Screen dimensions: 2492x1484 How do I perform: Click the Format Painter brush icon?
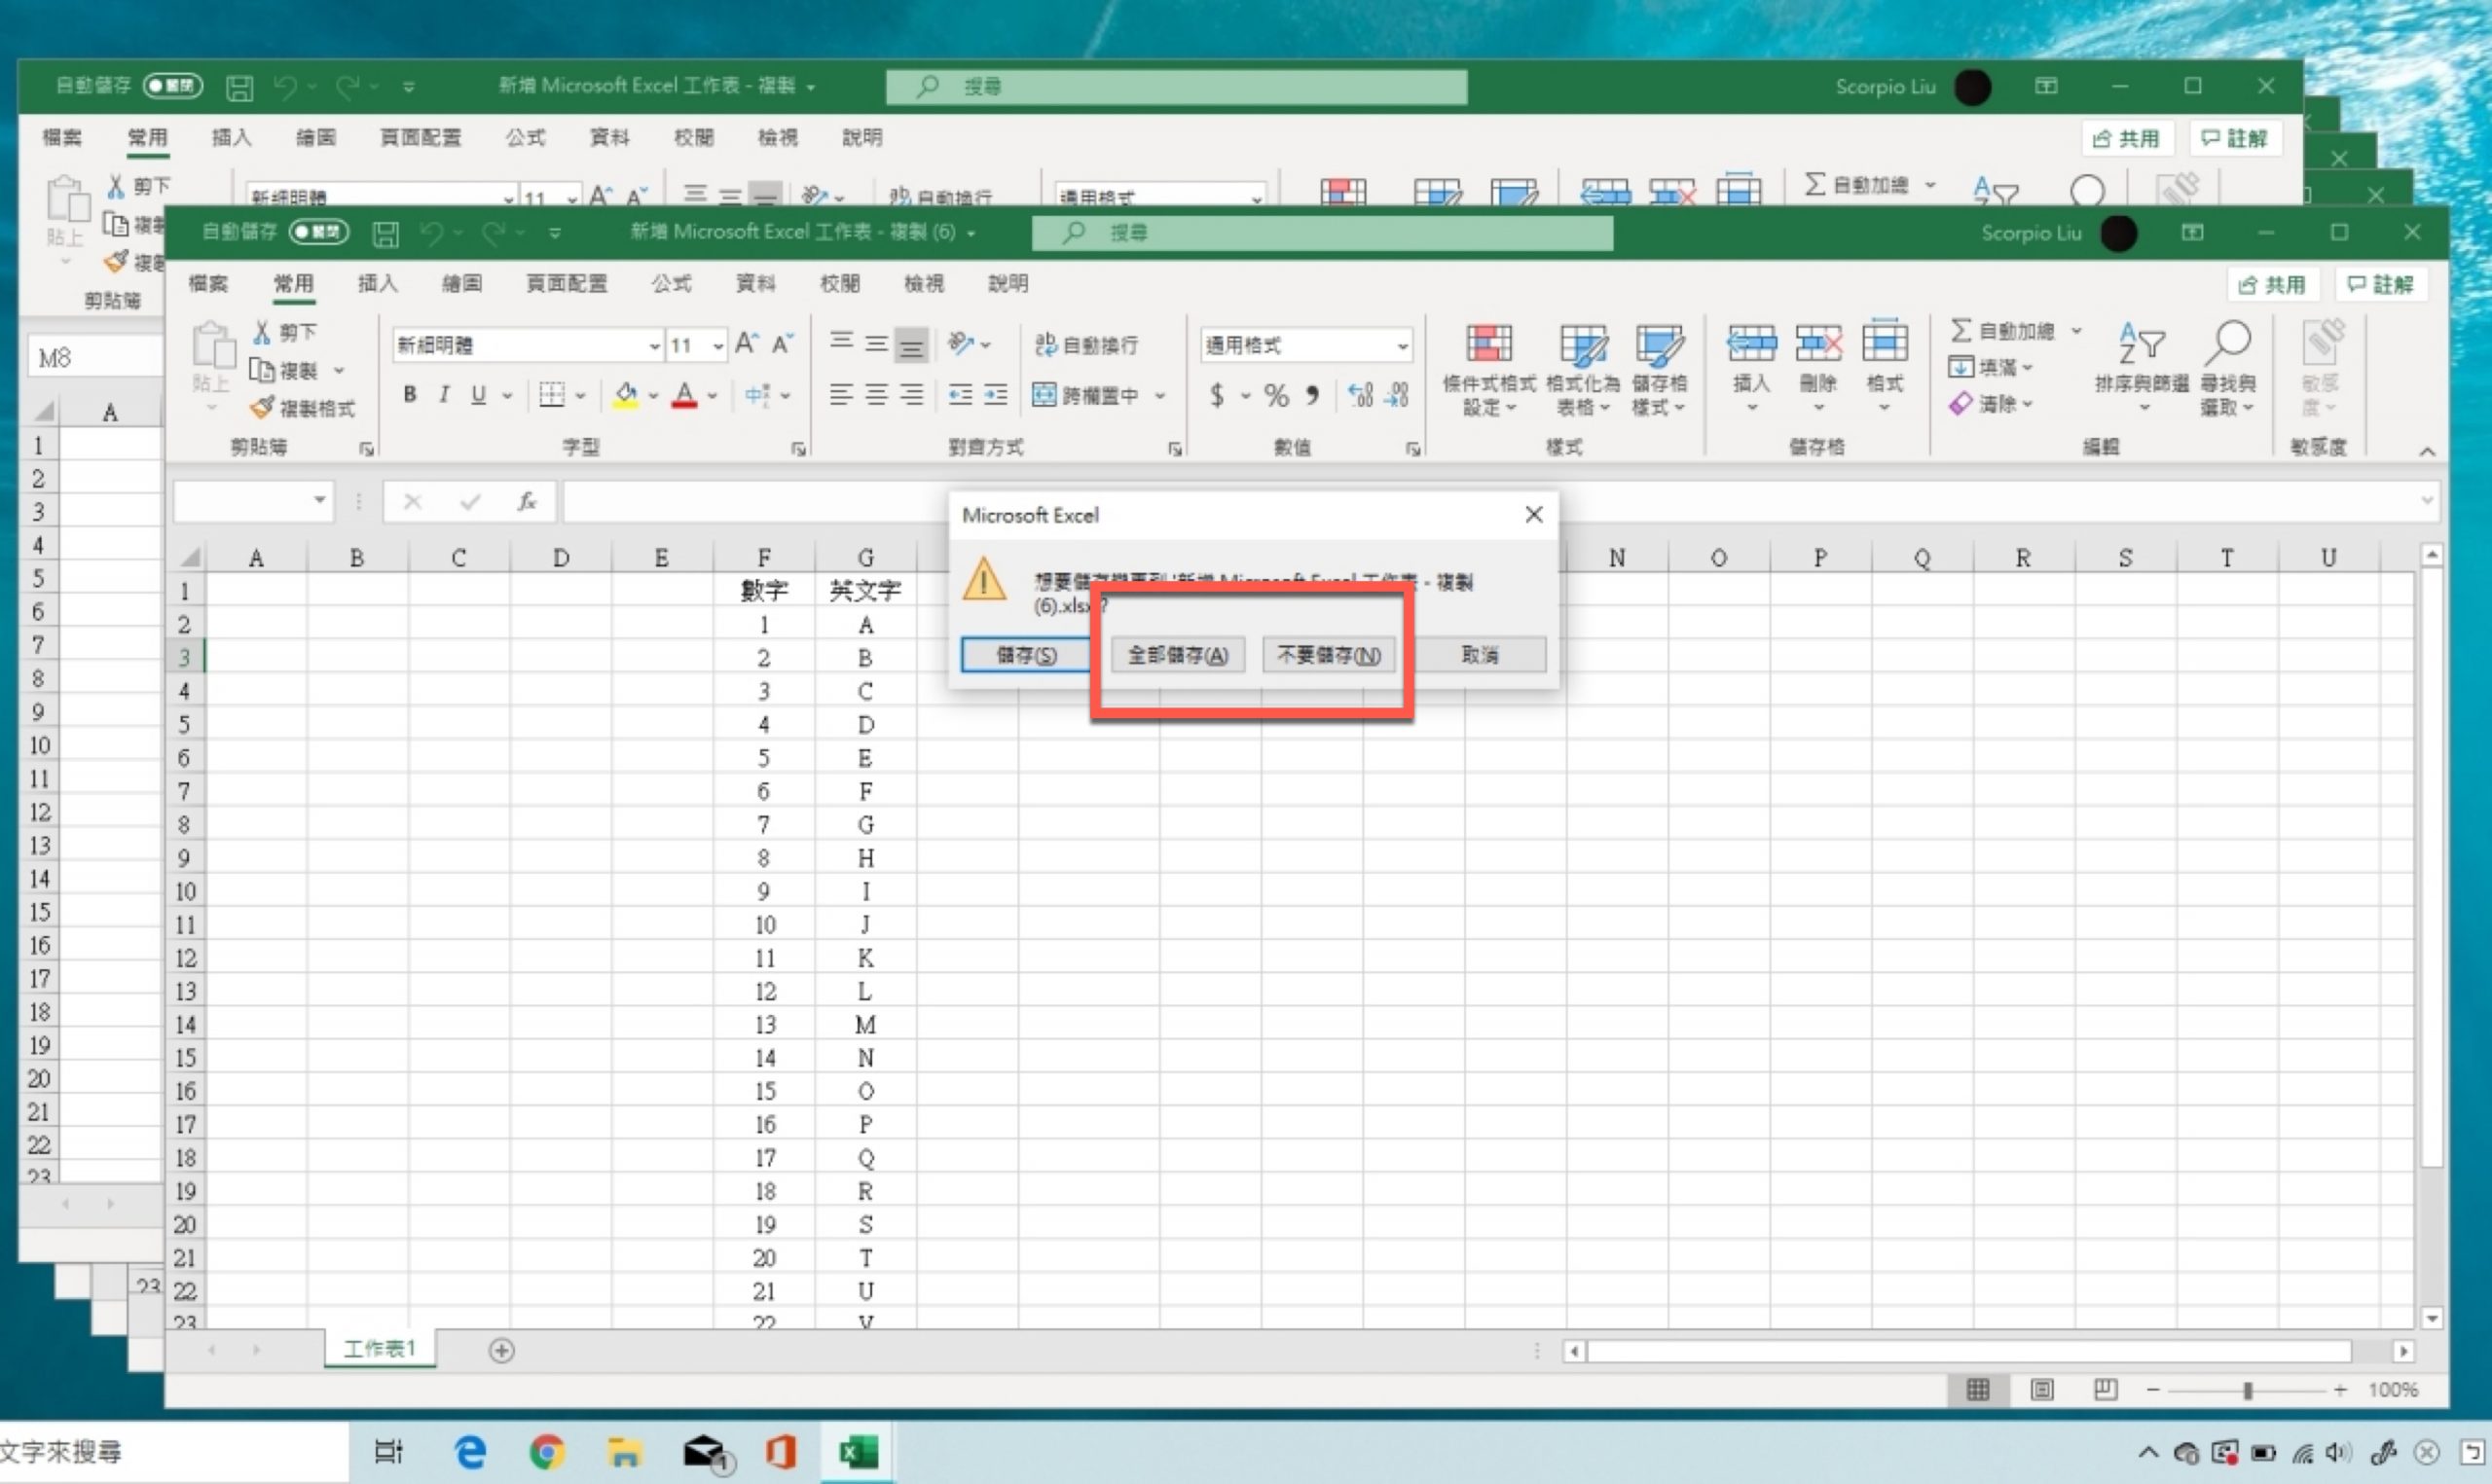coord(263,408)
